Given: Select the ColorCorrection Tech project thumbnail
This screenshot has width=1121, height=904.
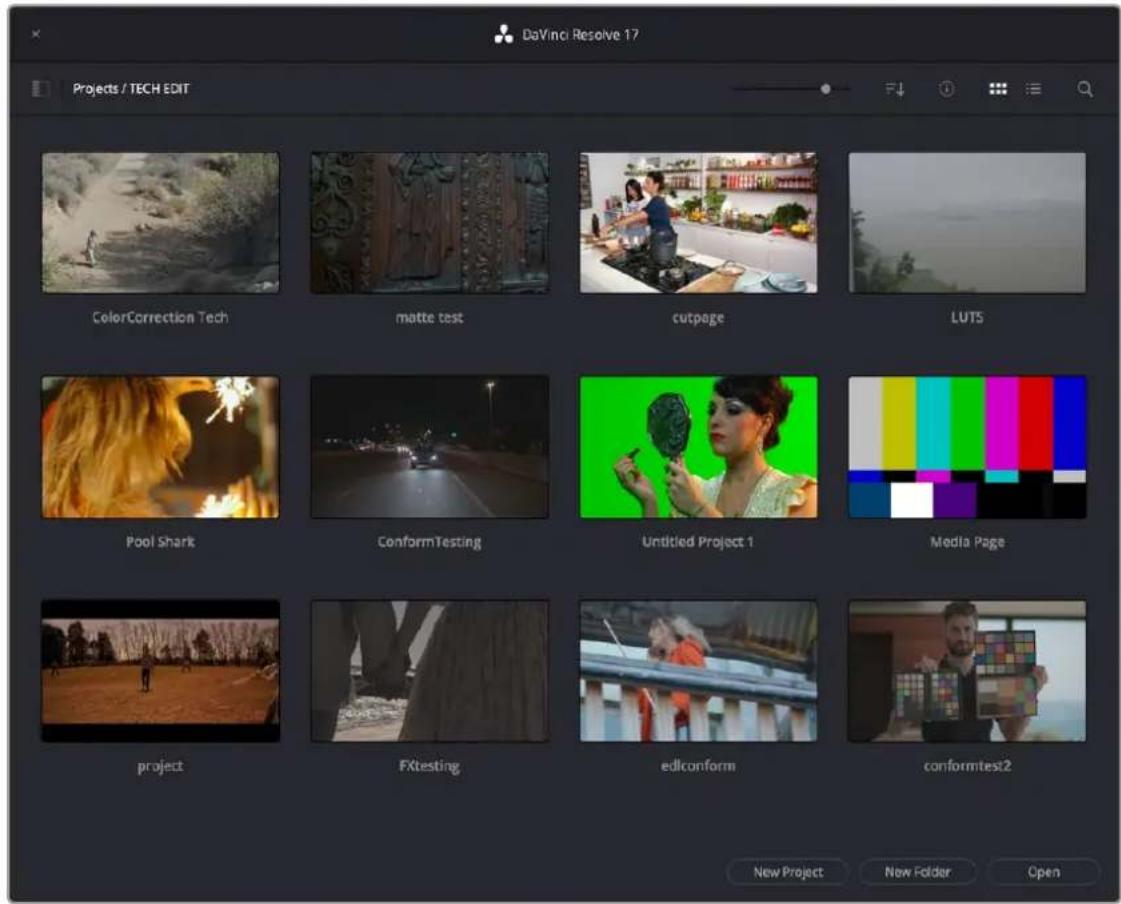Looking at the screenshot, I should click(x=160, y=222).
